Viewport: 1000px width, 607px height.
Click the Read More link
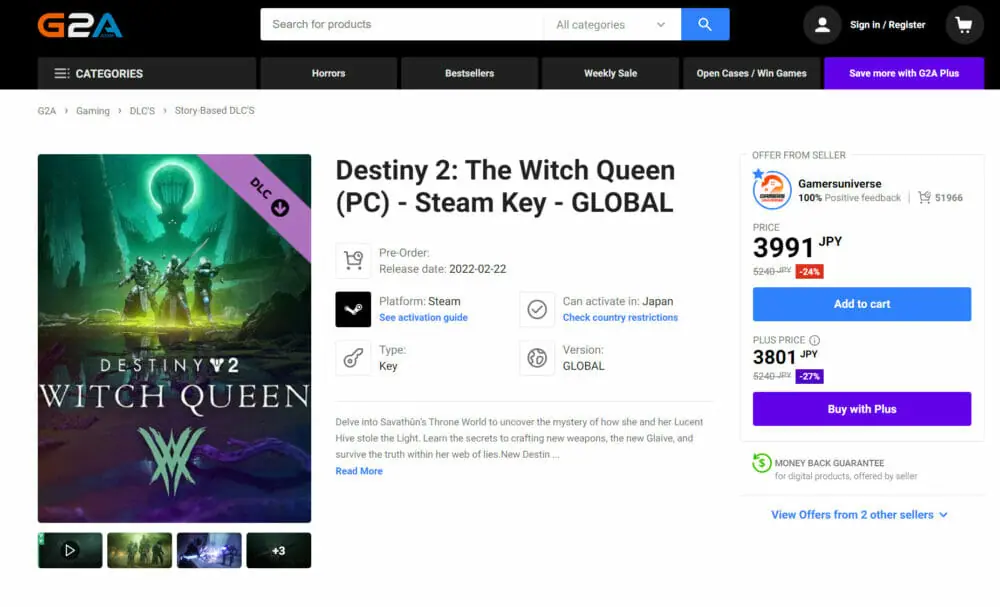click(x=359, y=471)
